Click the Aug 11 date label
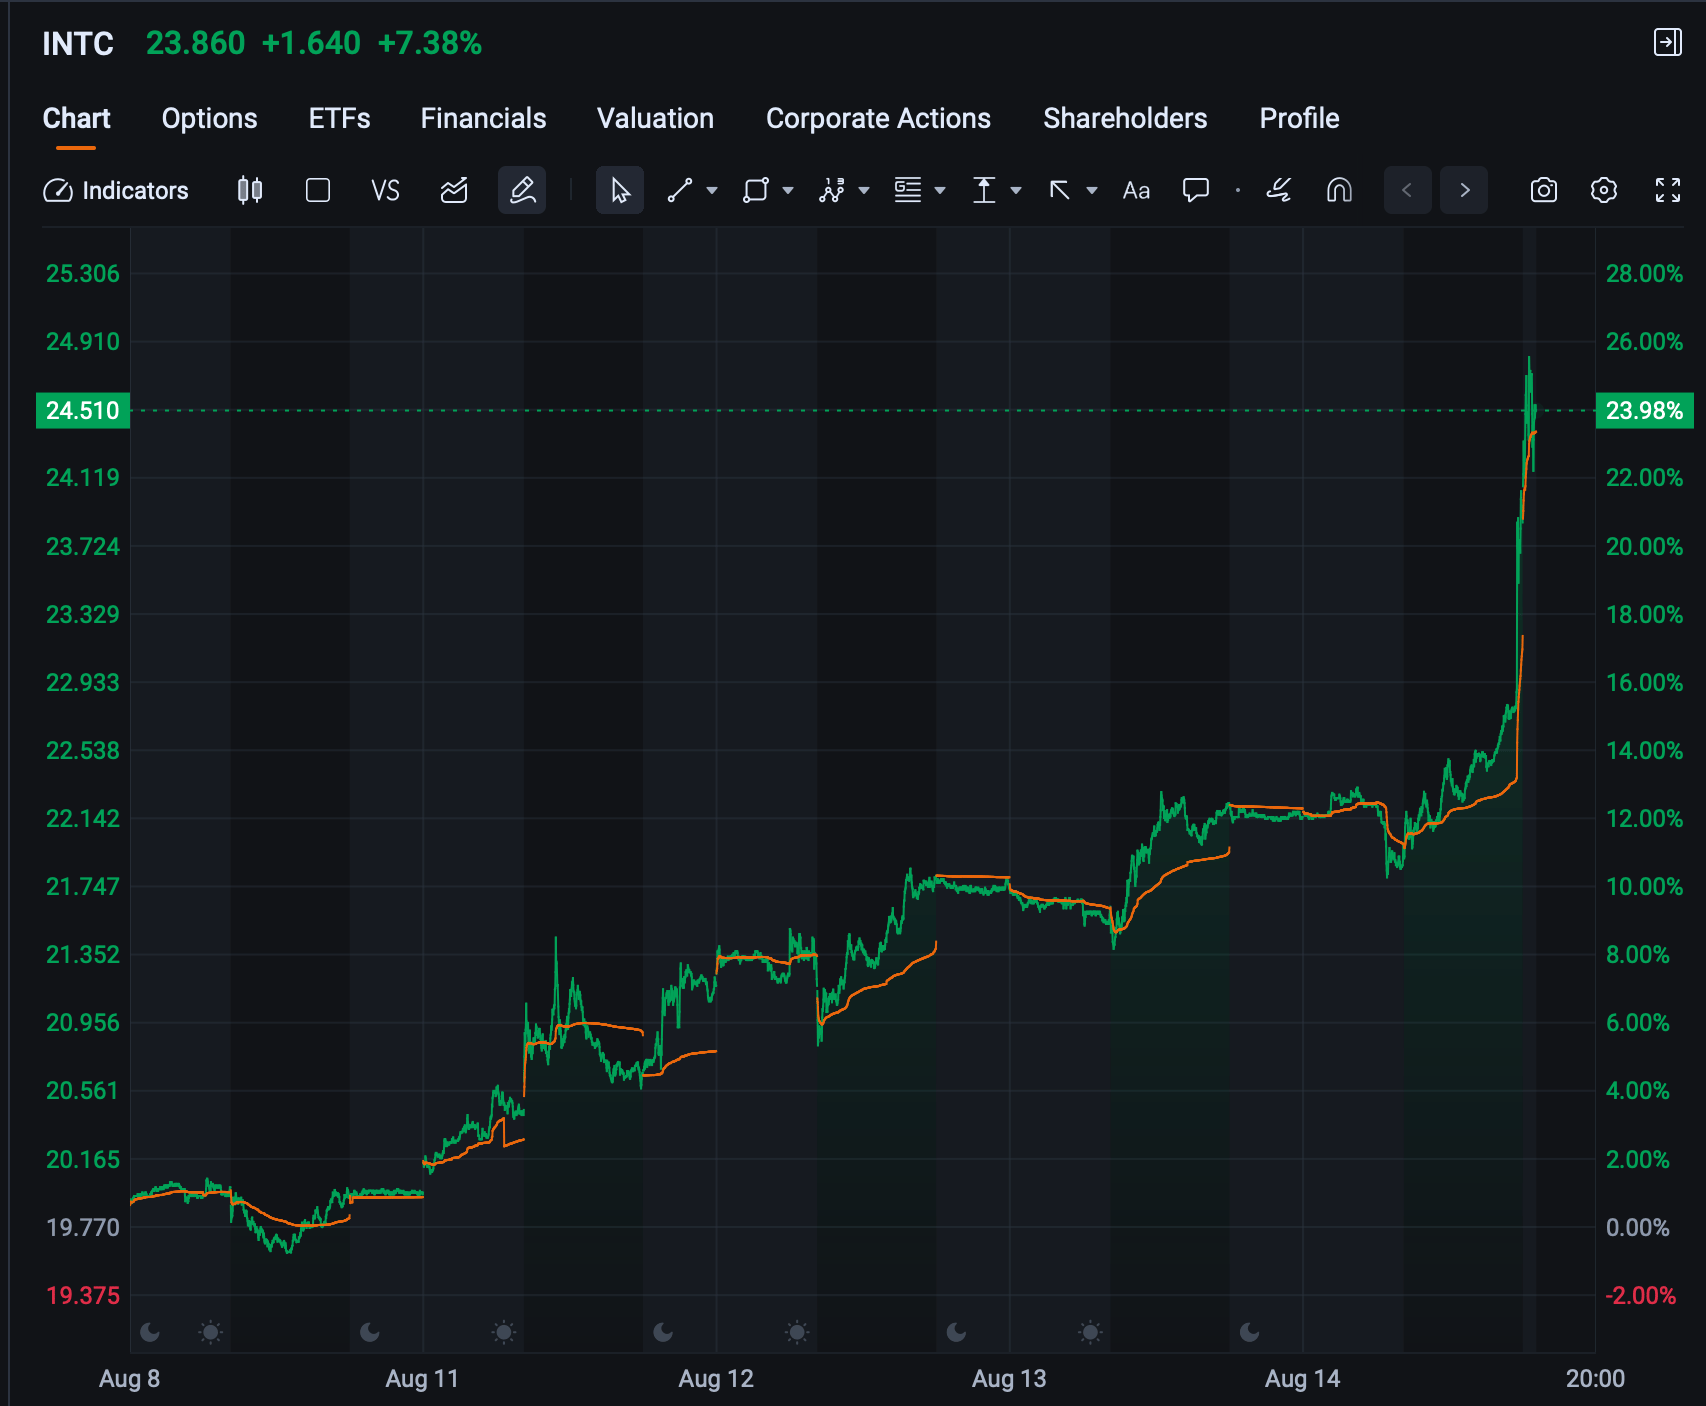Viewport: 1706px width, 1406px height. pos(422,1378)
